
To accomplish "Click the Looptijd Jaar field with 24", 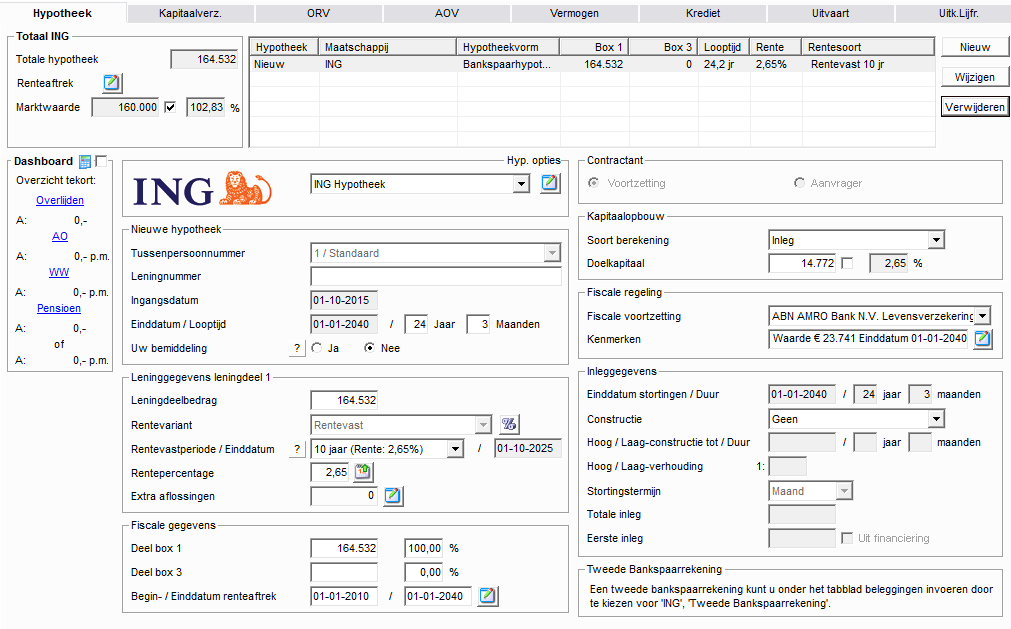I will 417,324.
